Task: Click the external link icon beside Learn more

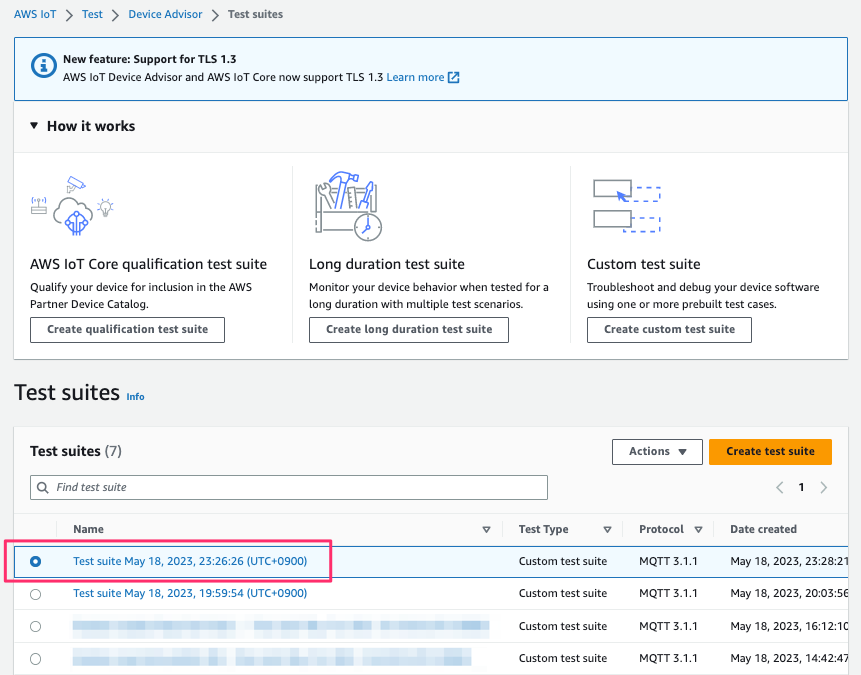Action: click(453, 78)
